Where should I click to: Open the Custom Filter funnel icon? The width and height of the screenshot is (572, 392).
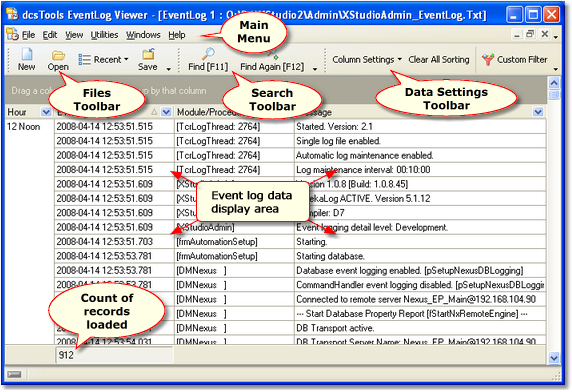click(488, 59)
